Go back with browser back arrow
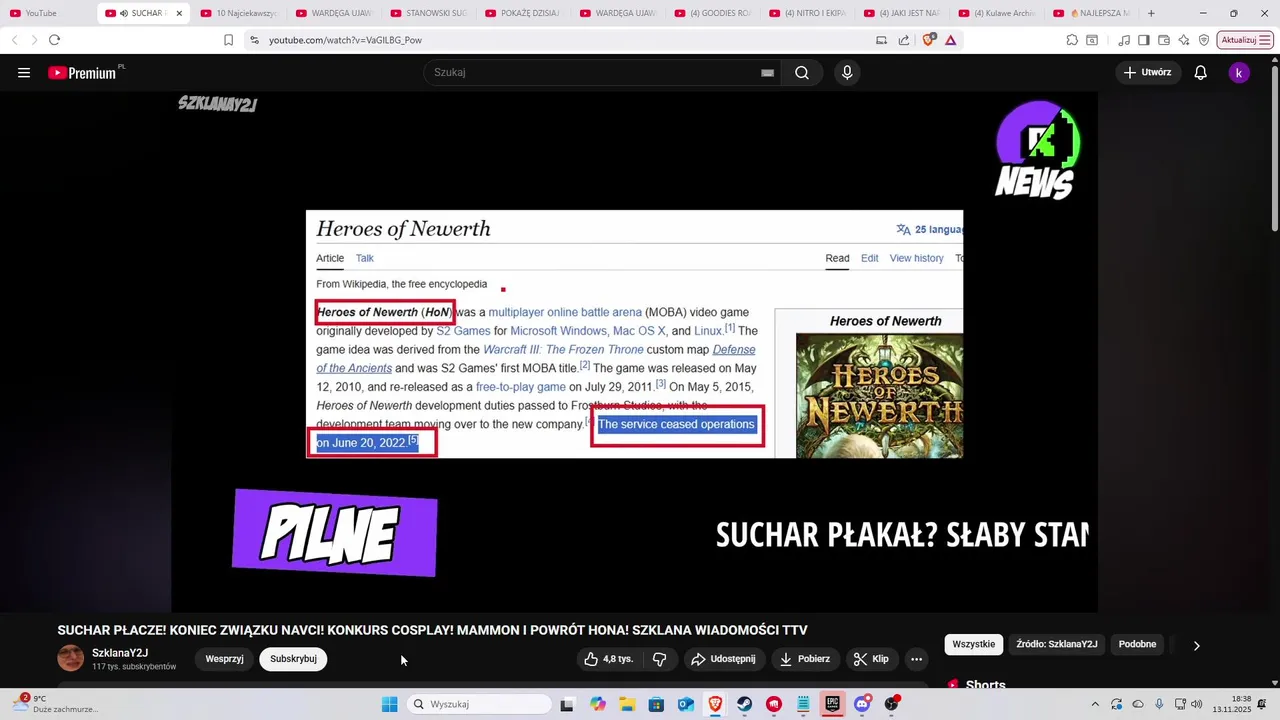Screen dimensions: 1280x720 [x=14, y=40]
